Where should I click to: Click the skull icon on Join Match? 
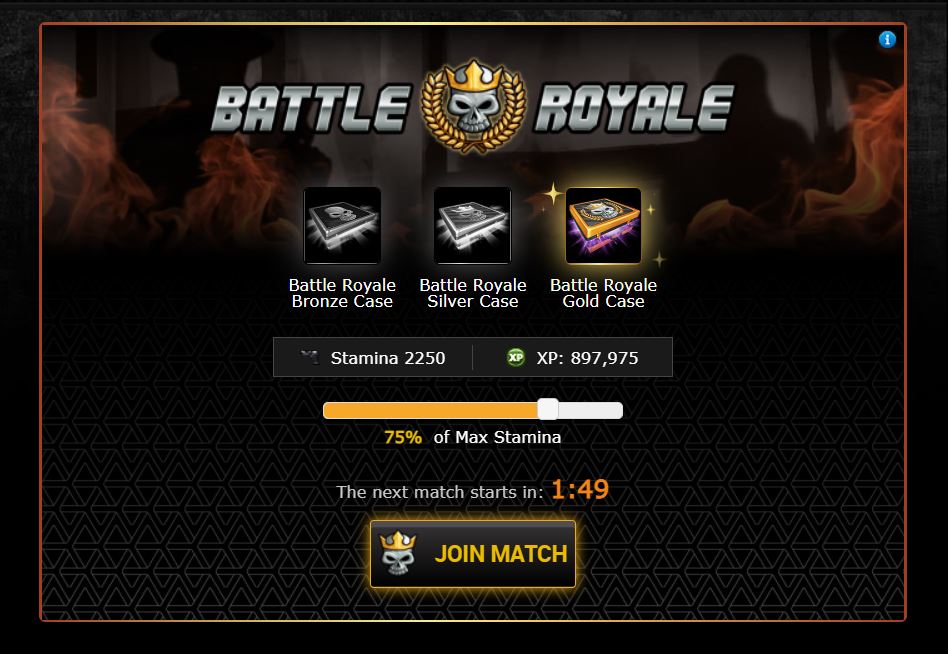(398, 552)
